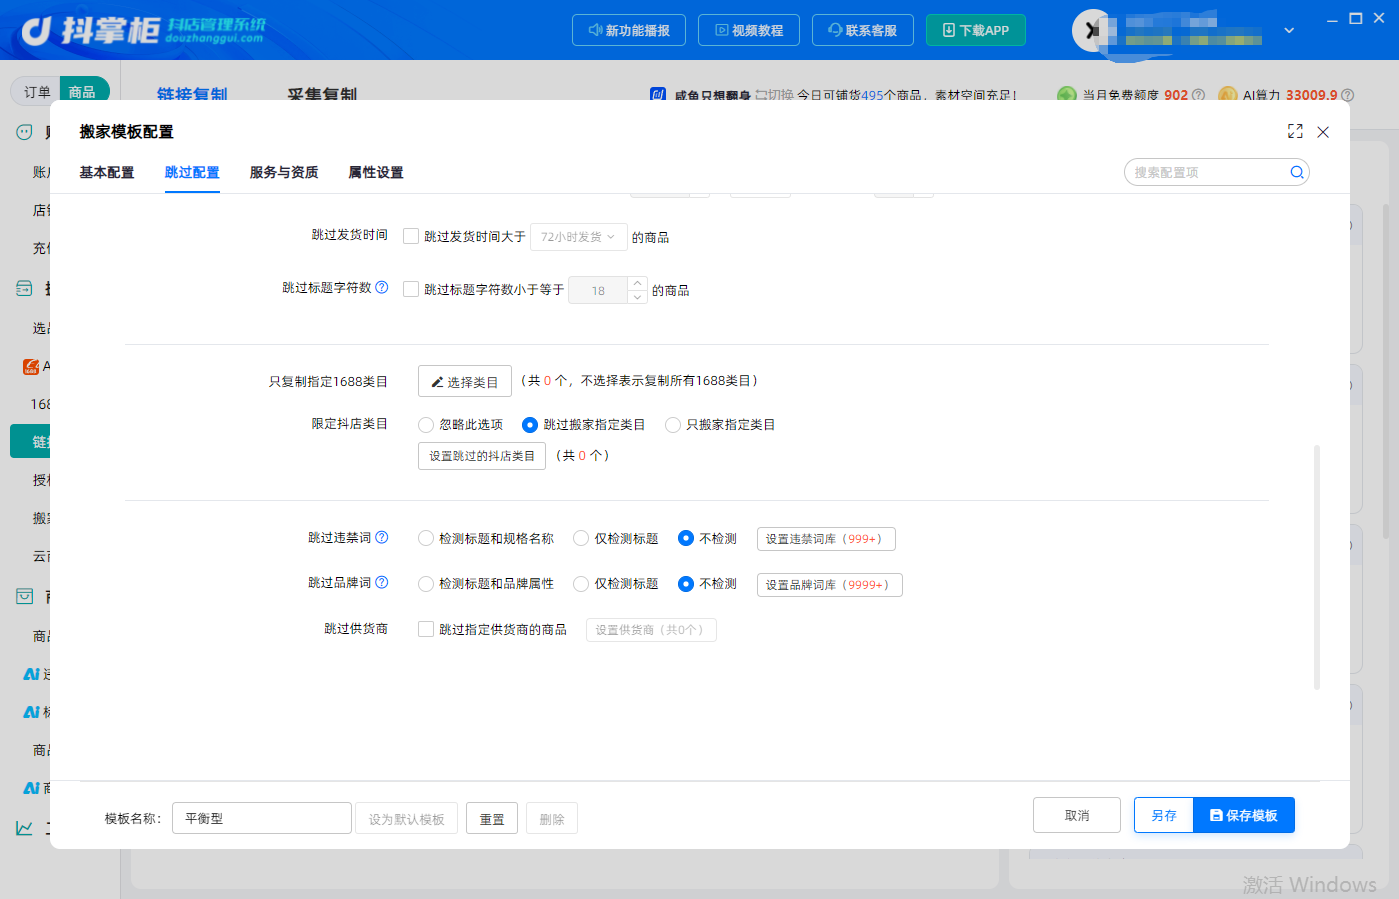Click the search magnifier icon in config search

pyautogui.click(x=1297, y=172)
